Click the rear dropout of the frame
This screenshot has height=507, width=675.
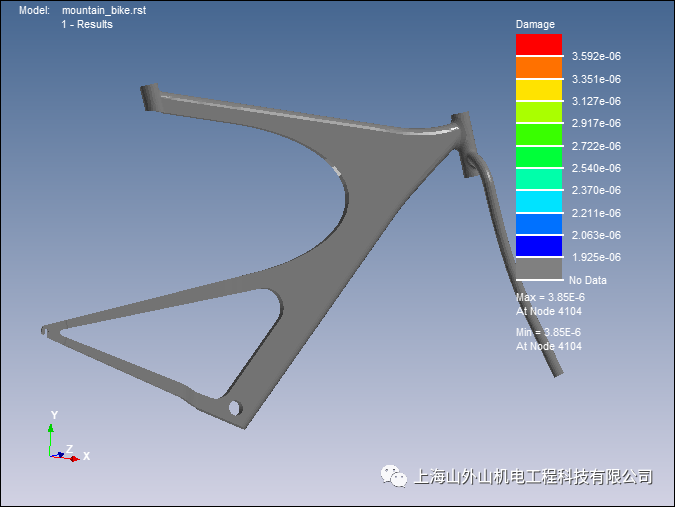point(44,331)
